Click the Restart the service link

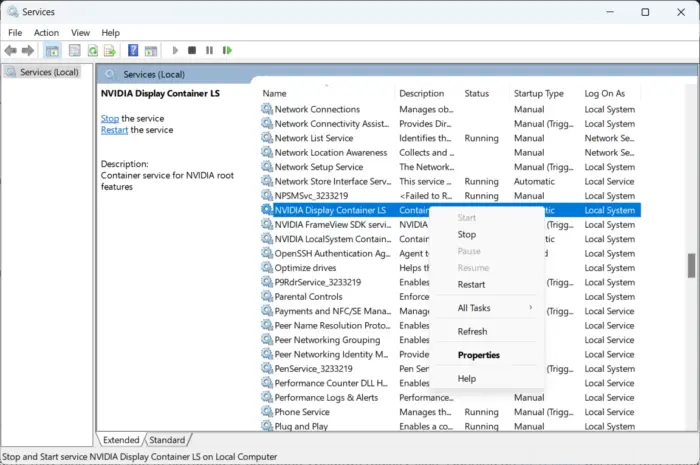tap(114, 130)
